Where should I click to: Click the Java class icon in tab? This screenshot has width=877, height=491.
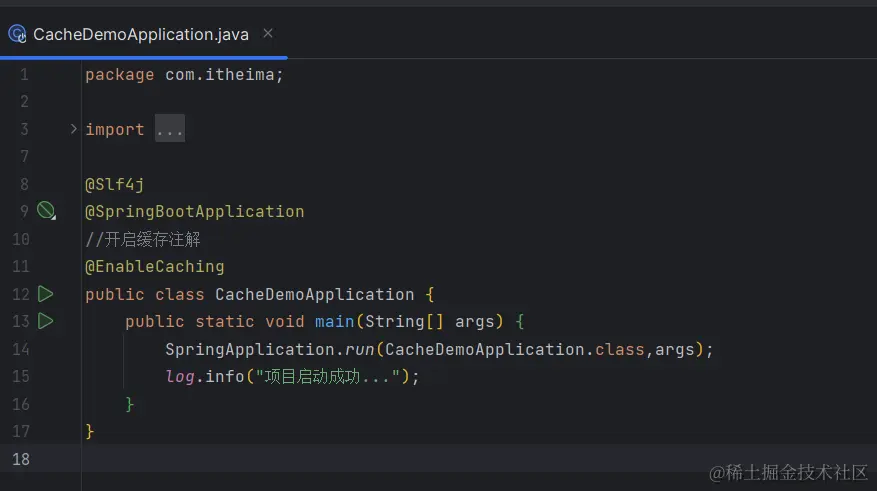pos(17,34)
